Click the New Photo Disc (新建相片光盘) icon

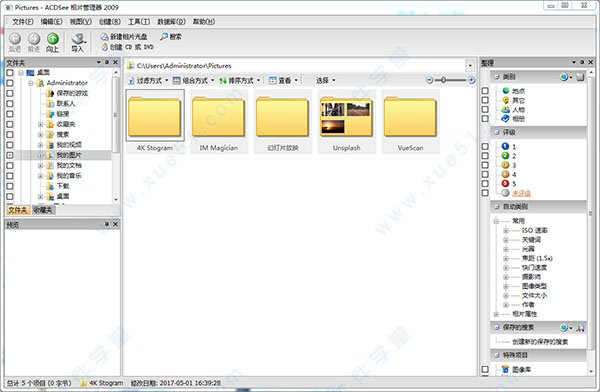click(104, 37)
